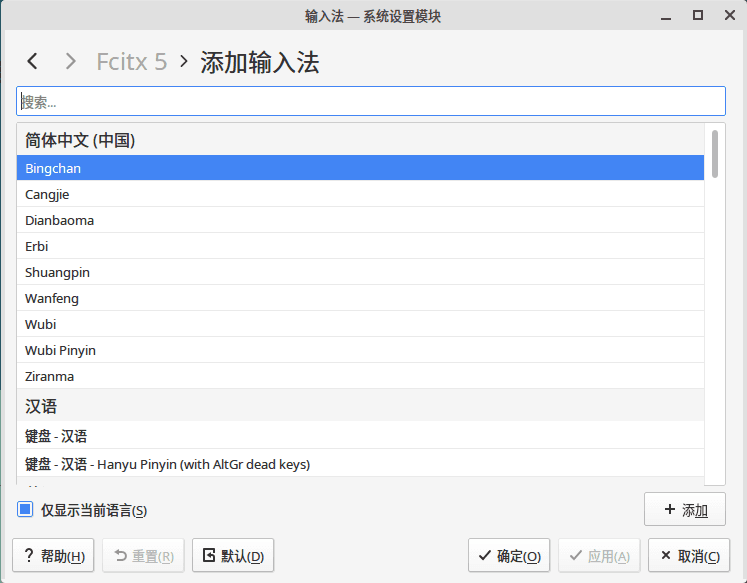Select Cangjie from the list
This screenshot has width=747, height=583.
click(x=360, y=194)
